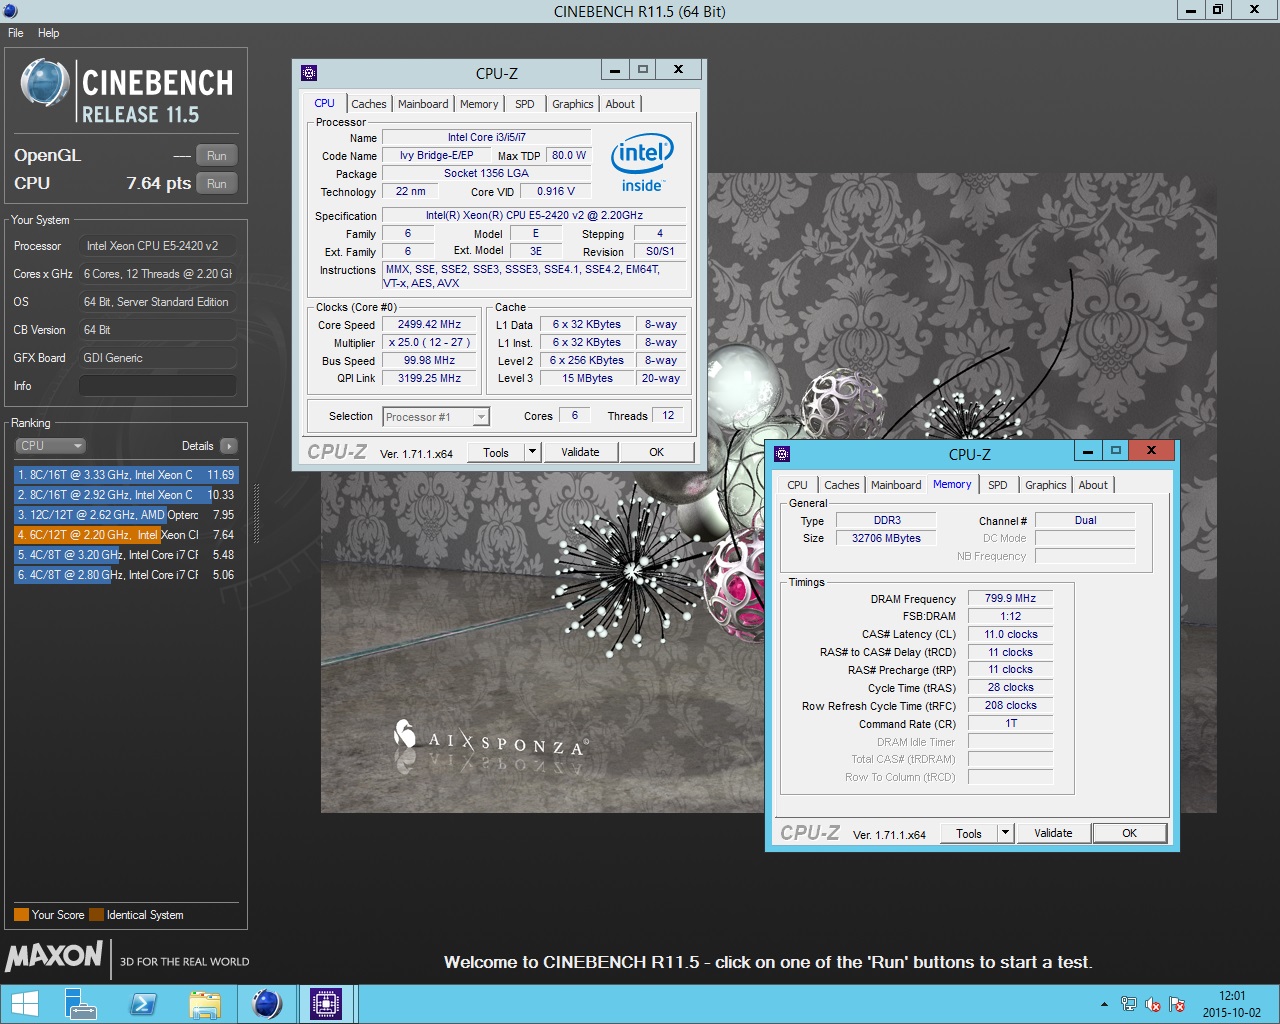Switch to Memory tab in the first CPU-Z window
Image resolution: width=1280 pixels, height=1024 pixels.
point(479,104)
